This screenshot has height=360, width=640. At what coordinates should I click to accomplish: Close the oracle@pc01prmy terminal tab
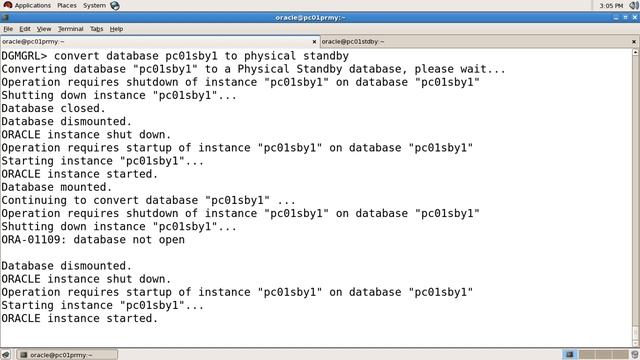(x=314, y=42)
